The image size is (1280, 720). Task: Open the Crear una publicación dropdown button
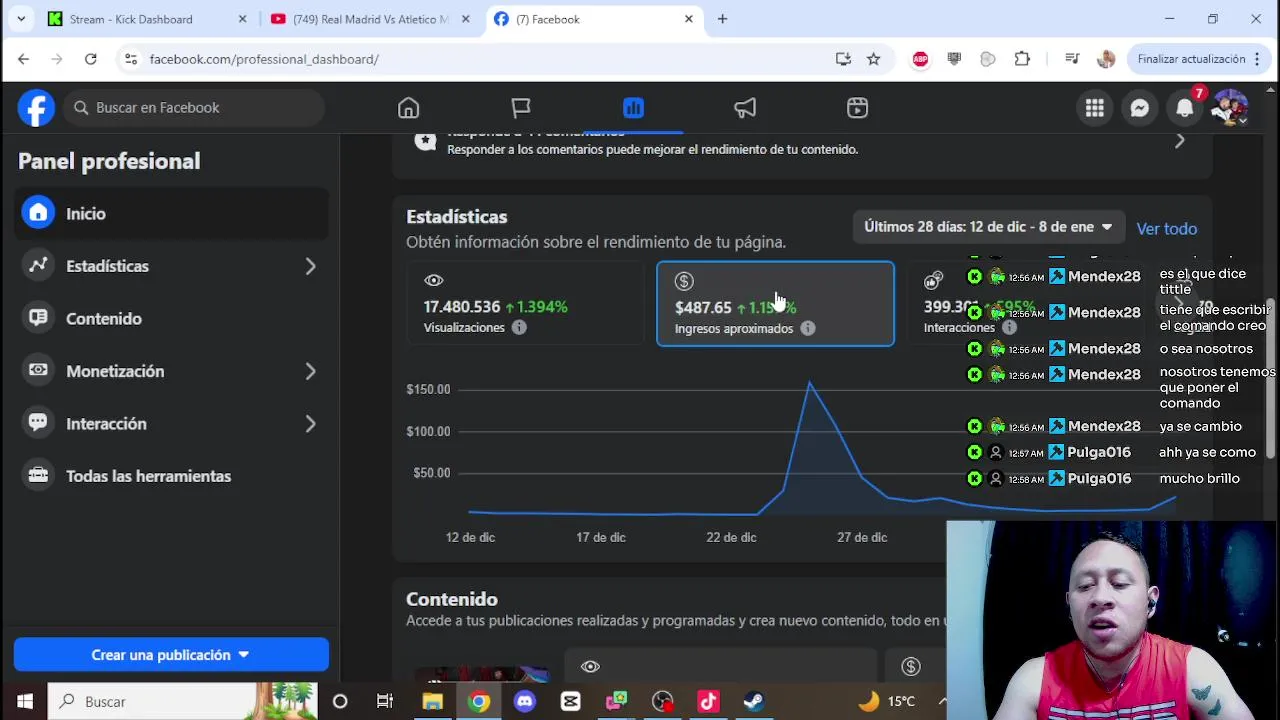tap(171, 654)
